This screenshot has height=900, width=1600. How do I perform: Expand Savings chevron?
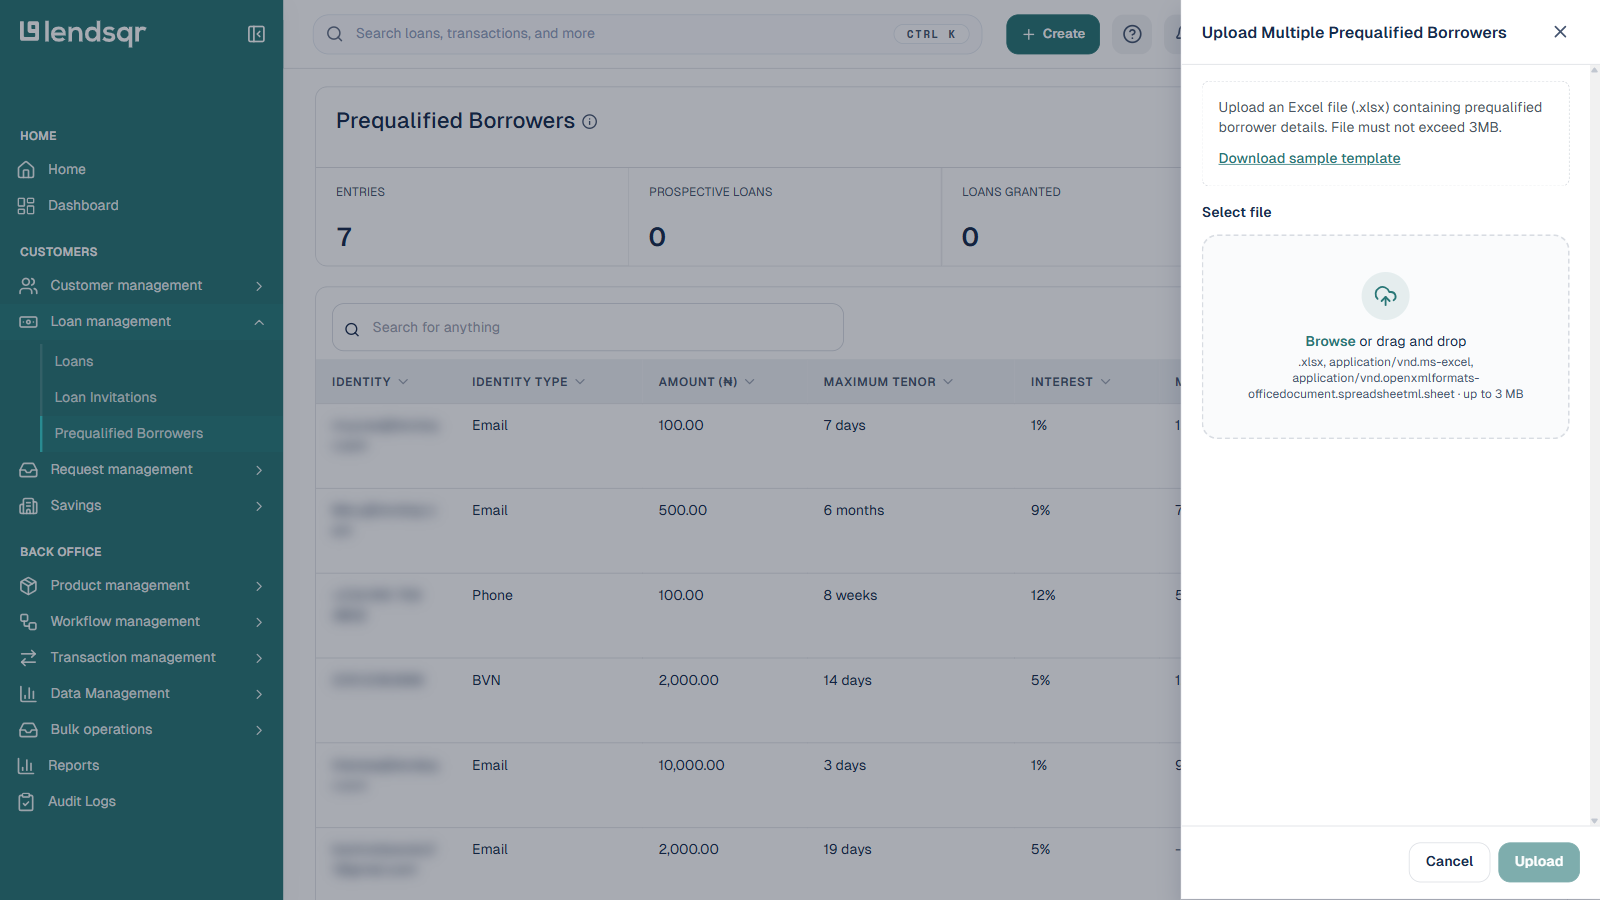259,506
